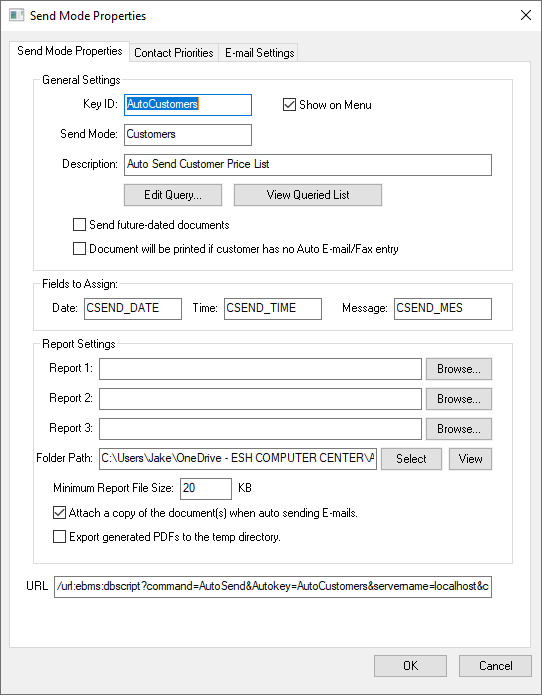
Task: Enable Send future-dated documents option
Action: pos(79,225)
